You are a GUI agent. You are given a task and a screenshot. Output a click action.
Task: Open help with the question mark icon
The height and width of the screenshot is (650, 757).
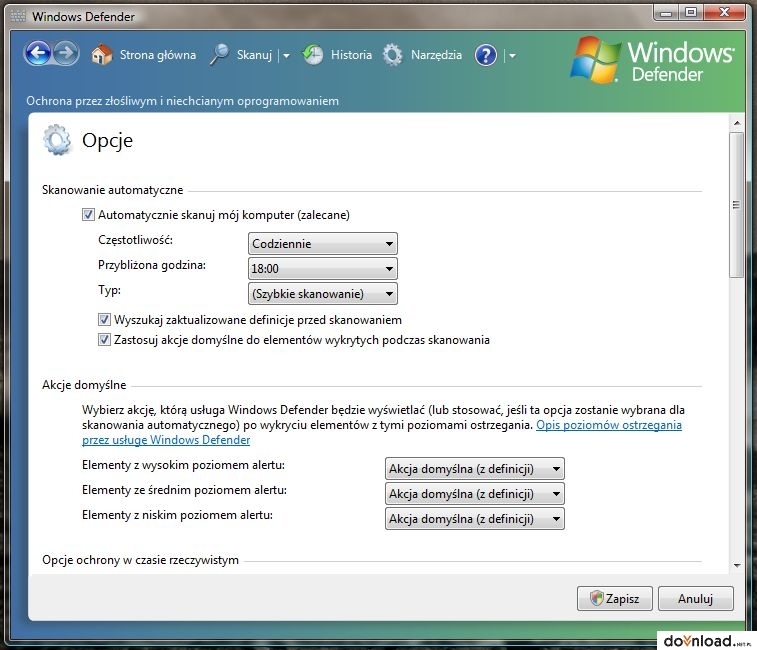(x=486, y=55)
